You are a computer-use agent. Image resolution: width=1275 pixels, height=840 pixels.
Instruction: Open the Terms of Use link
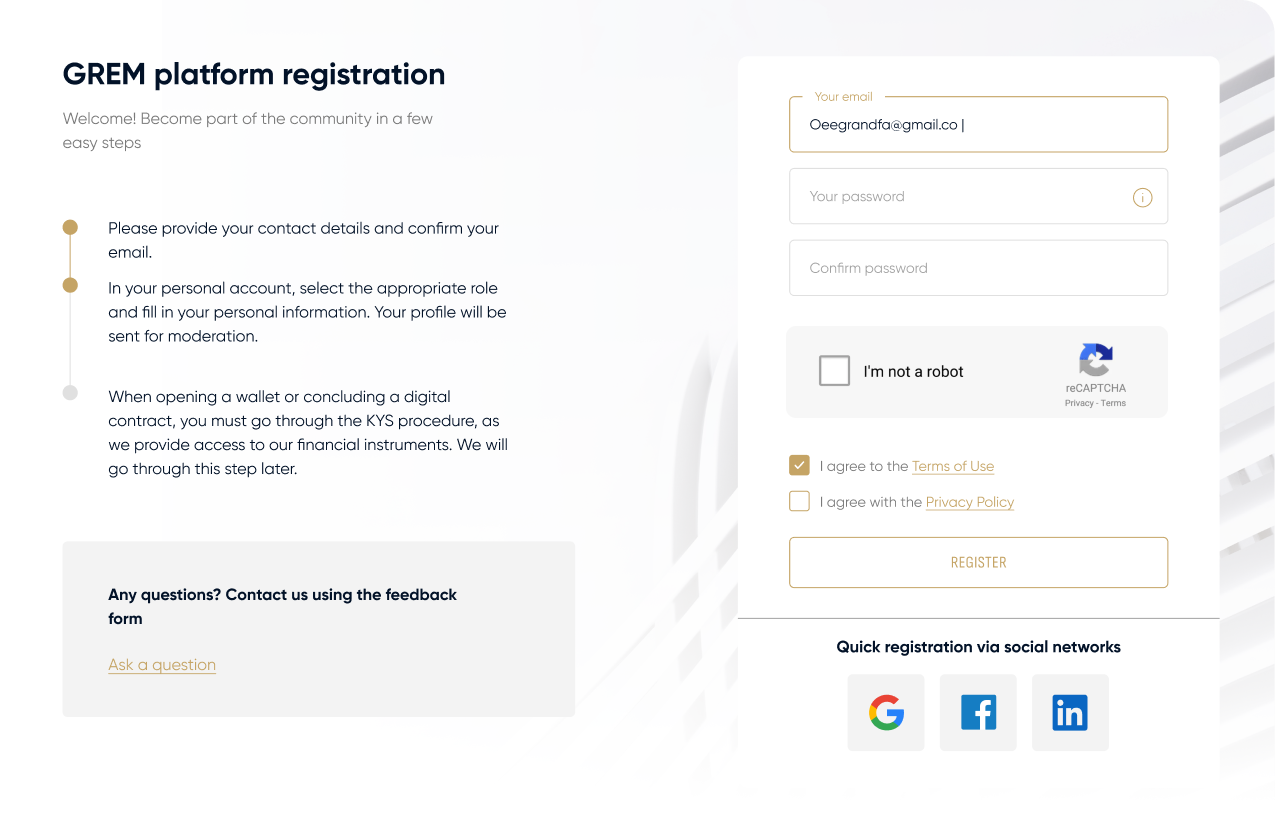coord(952,466)
